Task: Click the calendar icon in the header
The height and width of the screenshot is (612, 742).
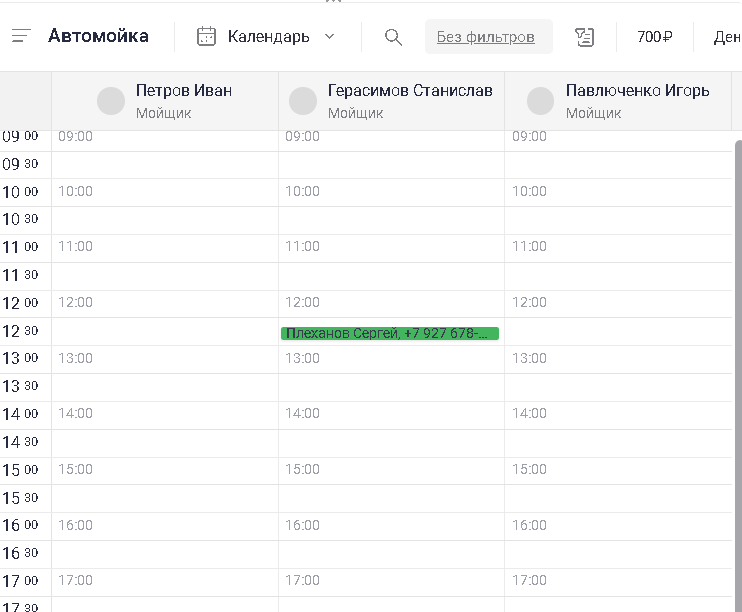Action: pyautogui.click(x=207, y=37)
